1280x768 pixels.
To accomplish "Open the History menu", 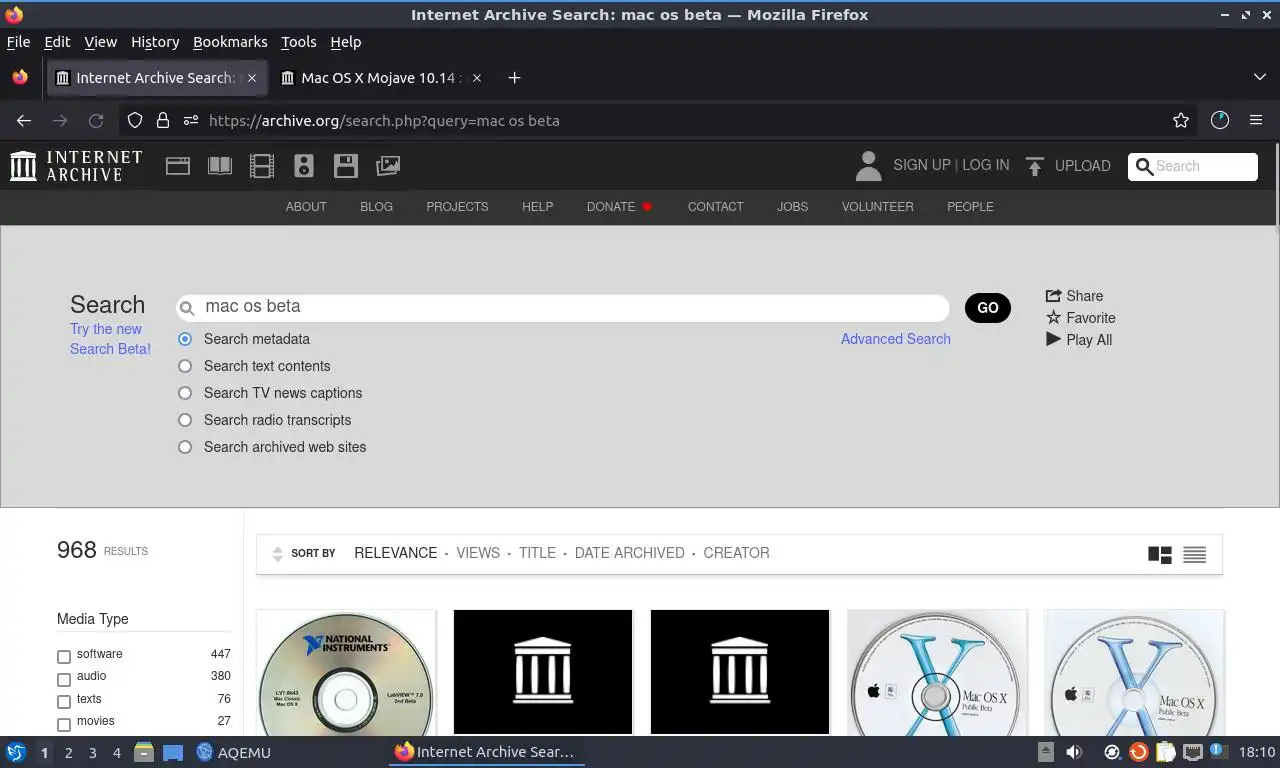I will pos(155,42).
